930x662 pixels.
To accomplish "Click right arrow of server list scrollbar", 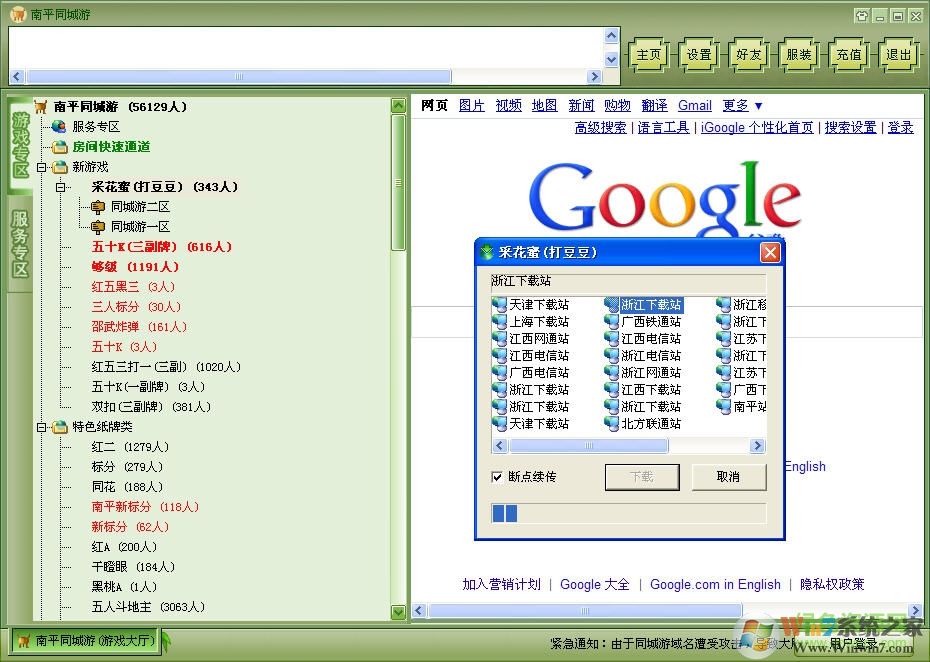I will pyautogui.click(x=759, y=446).
